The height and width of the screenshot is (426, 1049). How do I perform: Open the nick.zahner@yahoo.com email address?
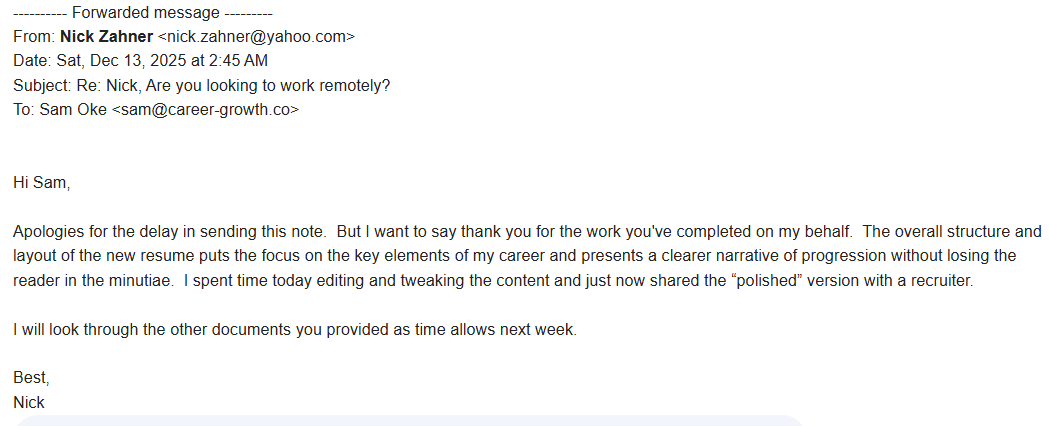pos(256,36)
